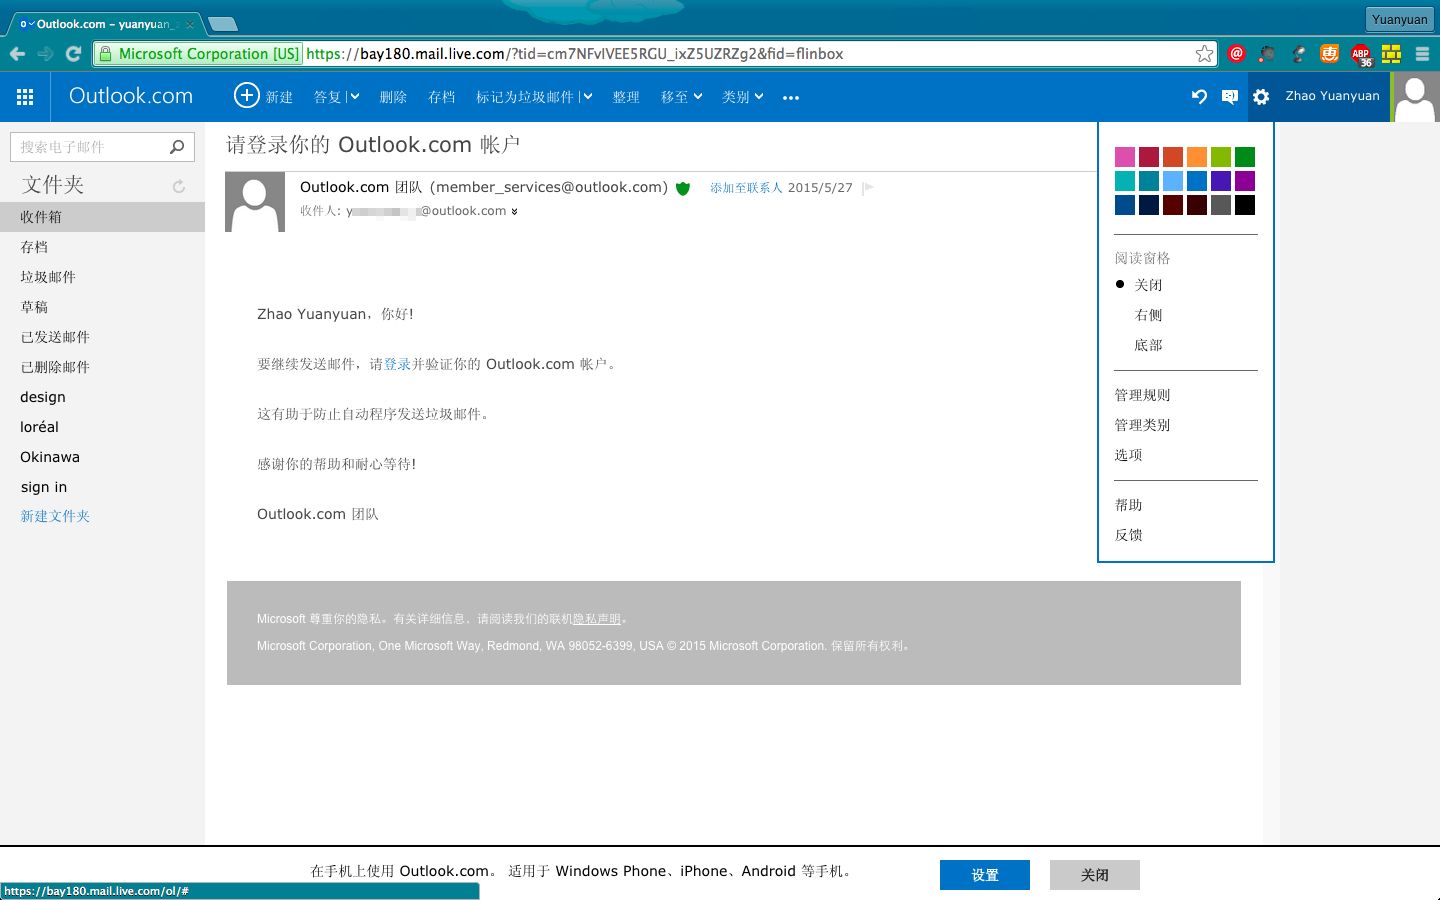The image size is (1440, 900).
Task: Open 帮助 in settings menu
Action: tap(1128, 505)
